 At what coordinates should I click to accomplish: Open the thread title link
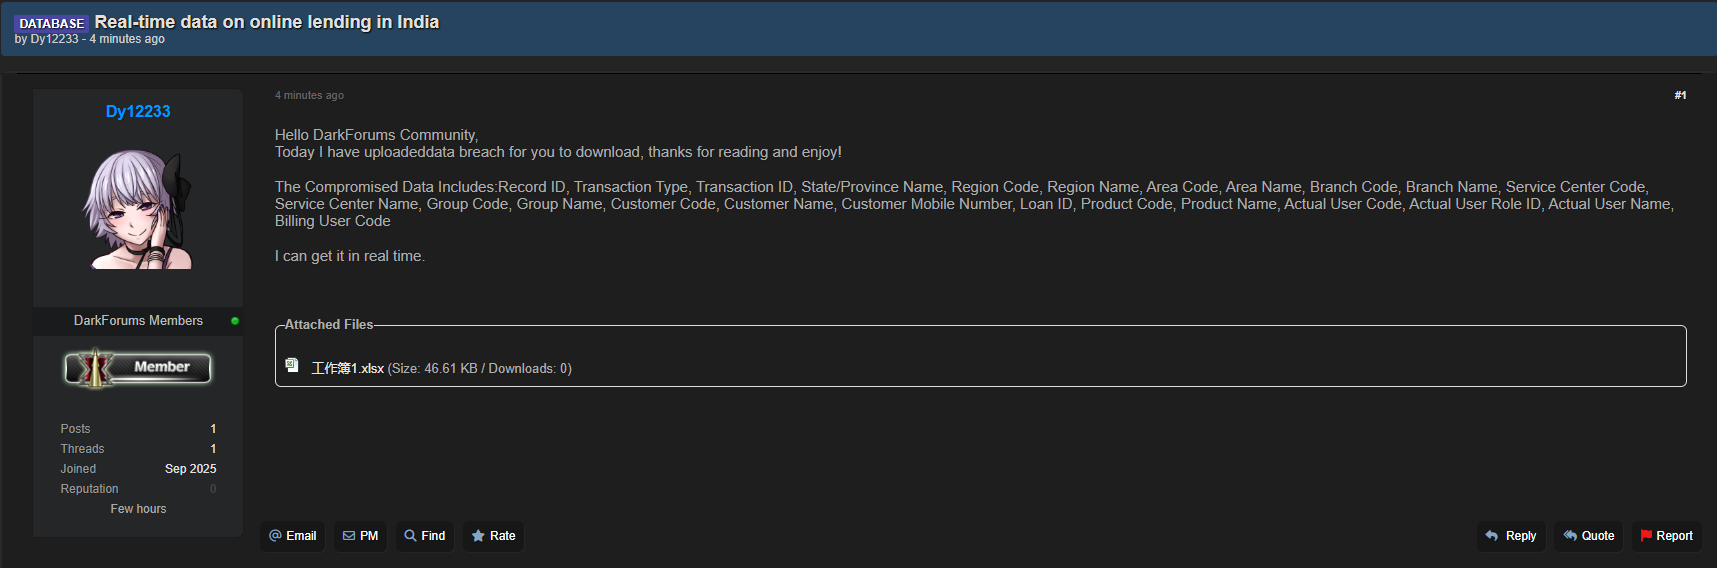click(x=267, y=22)
